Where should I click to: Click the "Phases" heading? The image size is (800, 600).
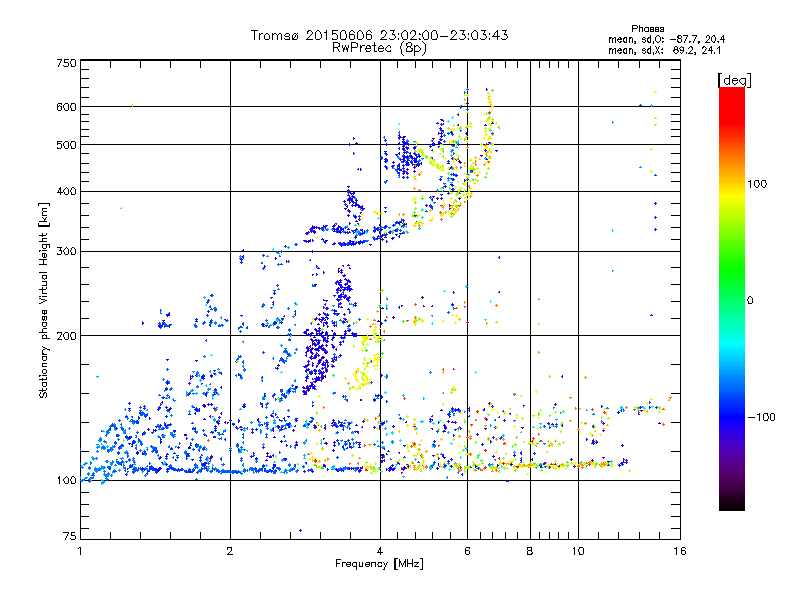point(647,29)
